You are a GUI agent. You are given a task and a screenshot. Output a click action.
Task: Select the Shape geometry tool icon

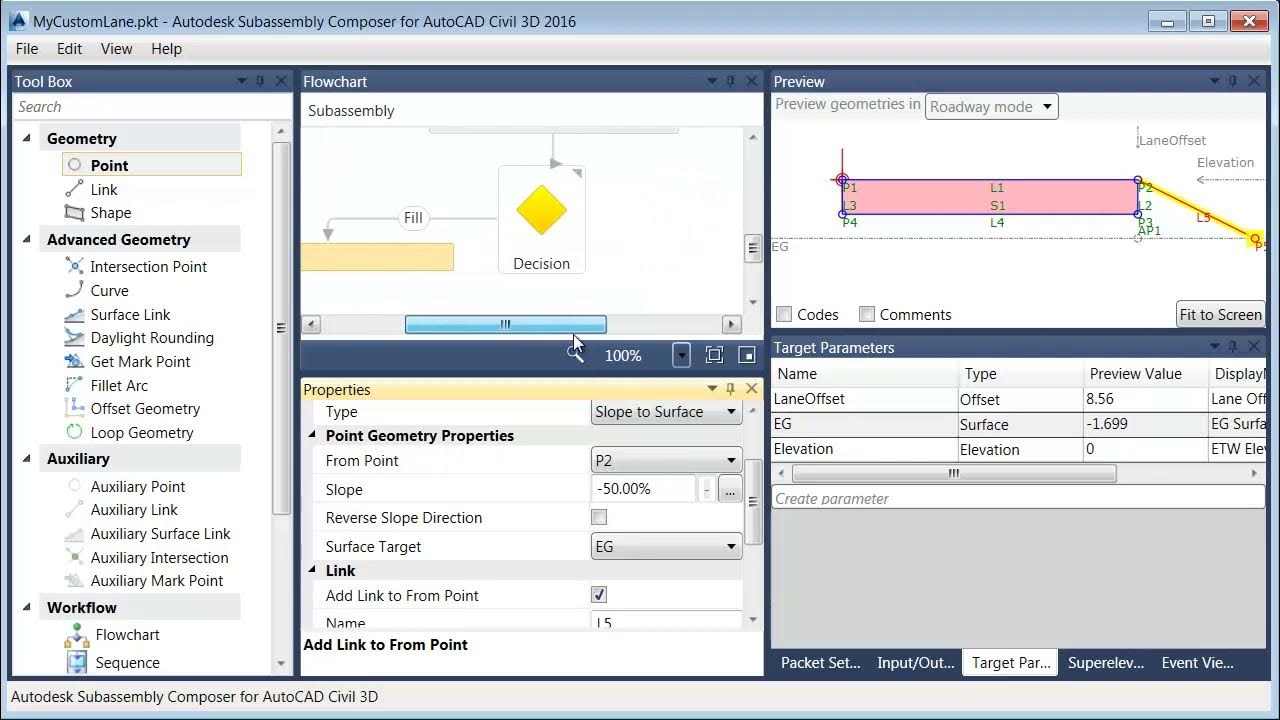tap(74, 212)
